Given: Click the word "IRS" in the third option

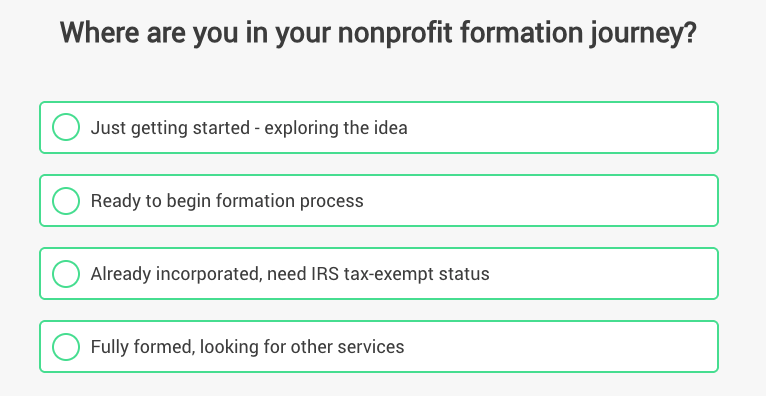Looking at the screenshot, I should point(325,274).
